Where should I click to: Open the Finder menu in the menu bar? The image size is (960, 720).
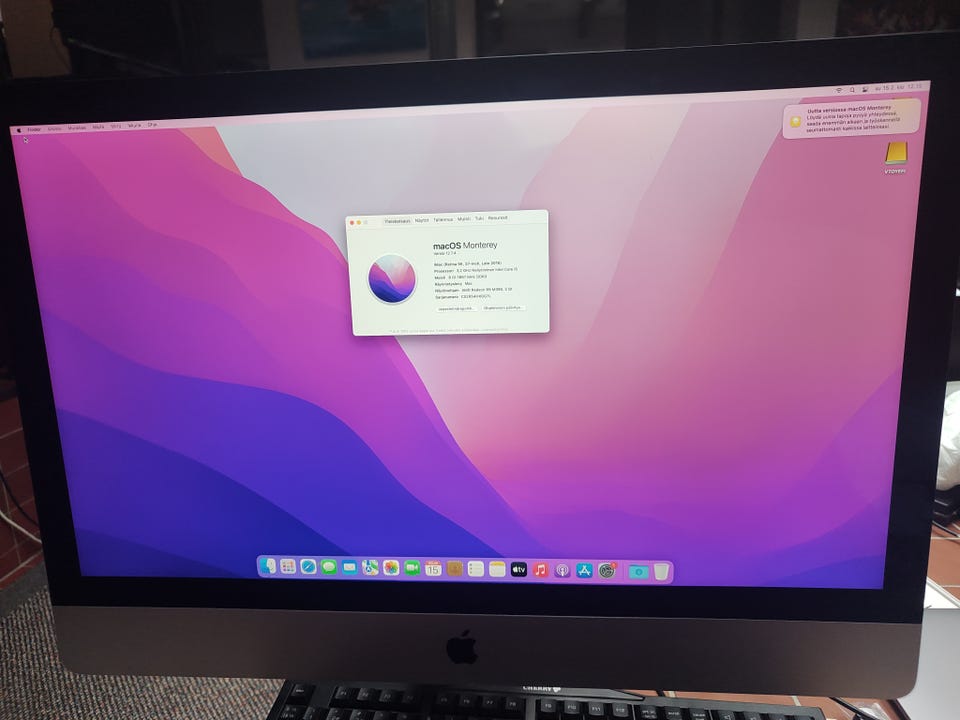pos(34,129)
